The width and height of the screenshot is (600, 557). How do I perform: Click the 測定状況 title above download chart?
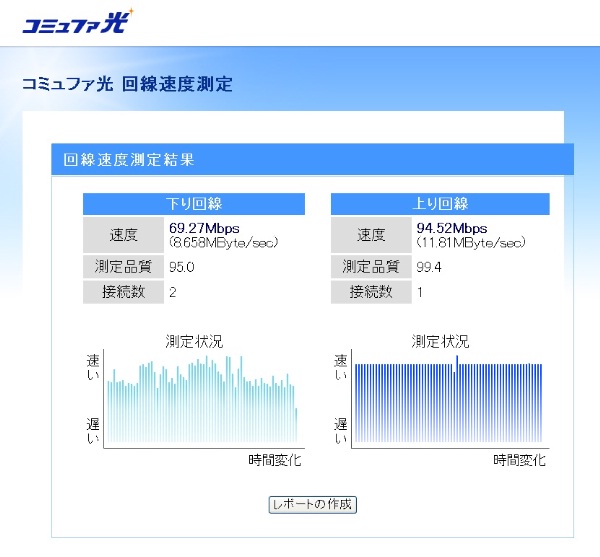(x=194, y=341)
